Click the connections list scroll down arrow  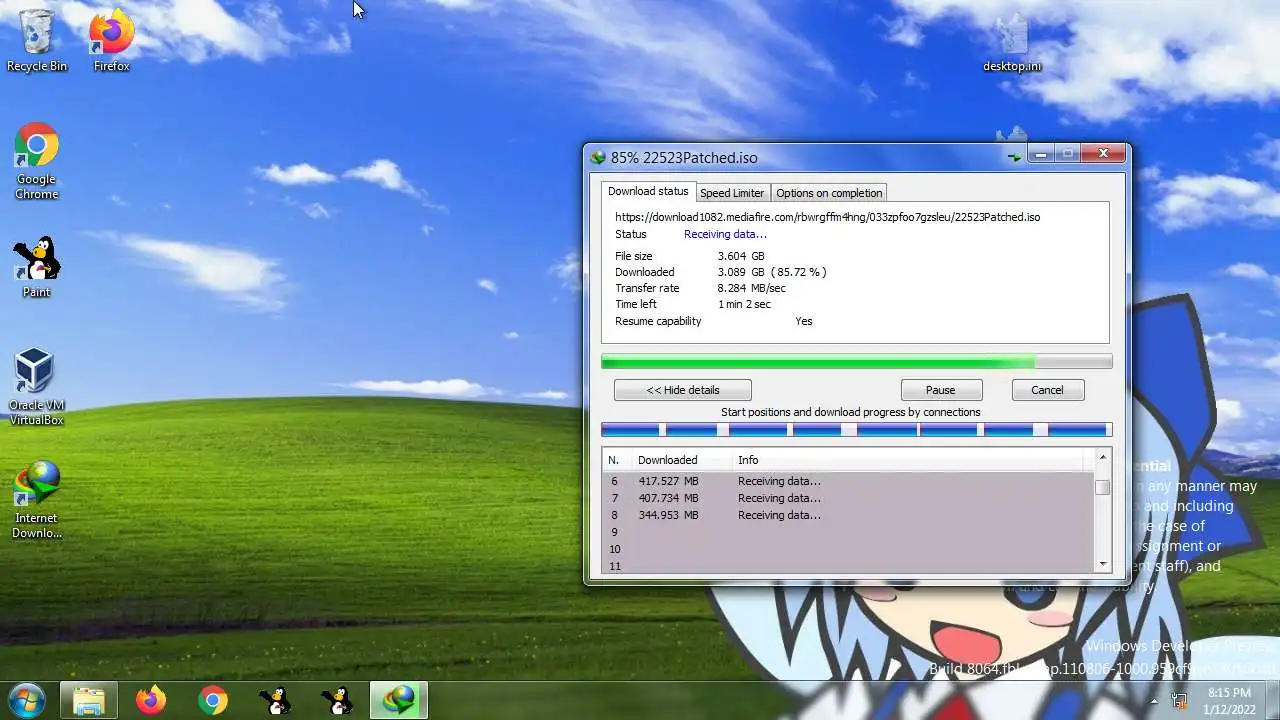pyautogui.click(x=1103, y=565)
